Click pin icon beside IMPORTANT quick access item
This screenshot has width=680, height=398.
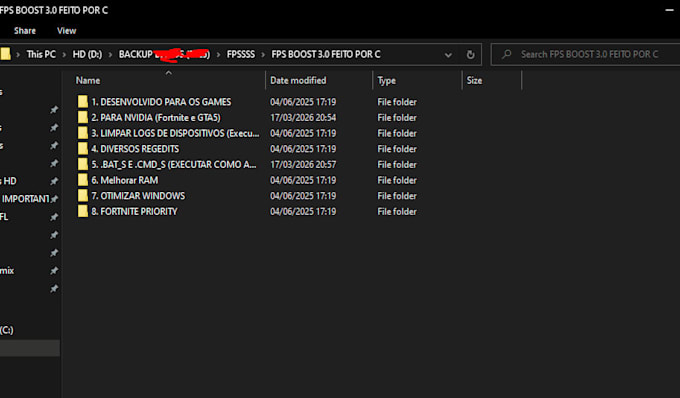coord(54,199)
